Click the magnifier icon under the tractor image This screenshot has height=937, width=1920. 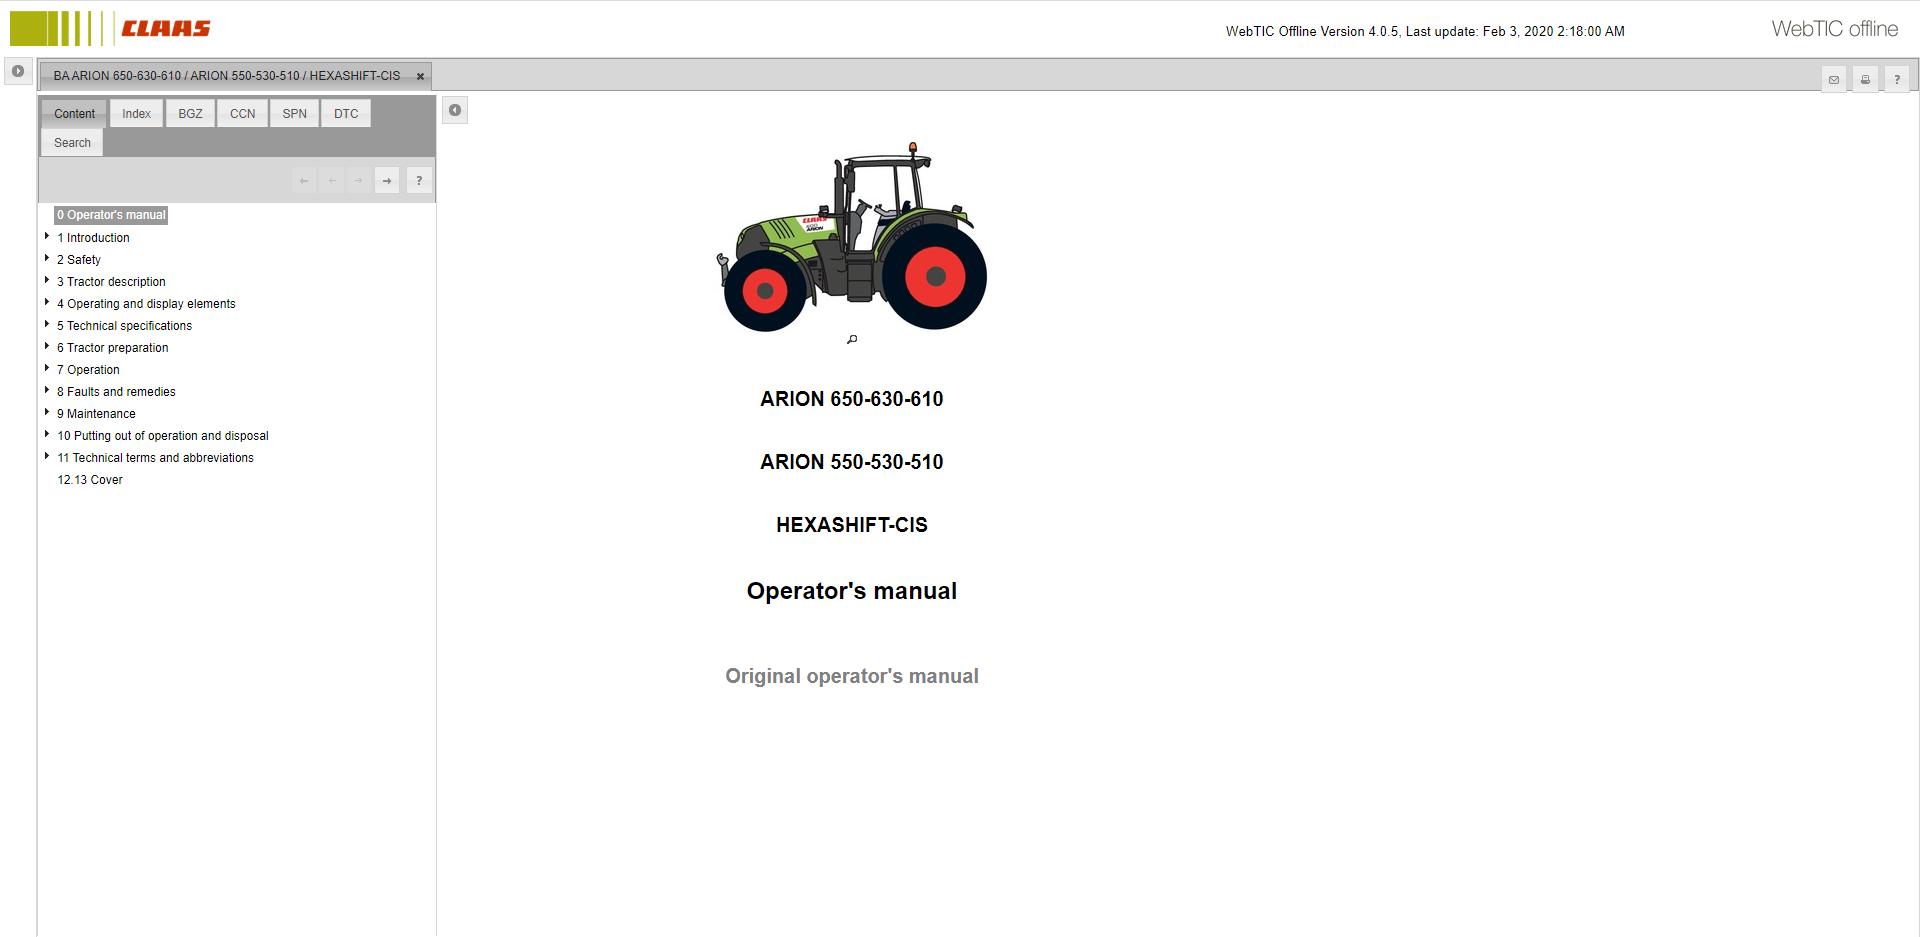[x=851, y=339]
